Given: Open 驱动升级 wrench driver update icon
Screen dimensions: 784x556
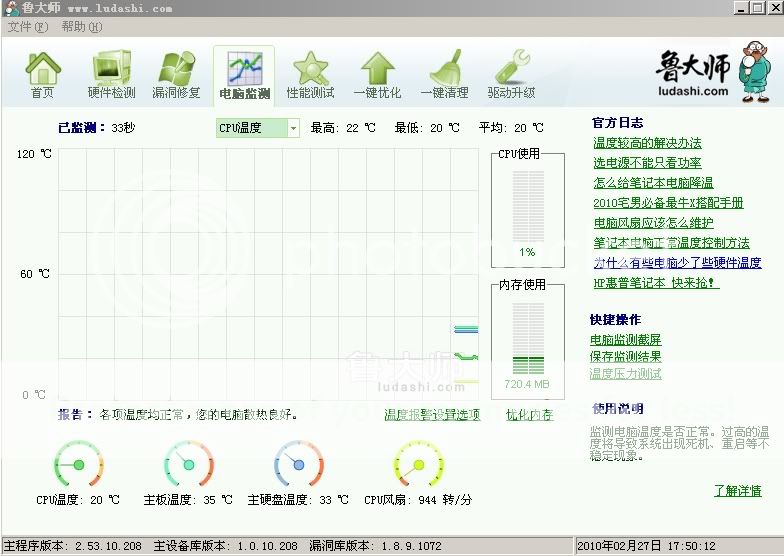Looking at the screenshot, I should (x=511, y=70).
